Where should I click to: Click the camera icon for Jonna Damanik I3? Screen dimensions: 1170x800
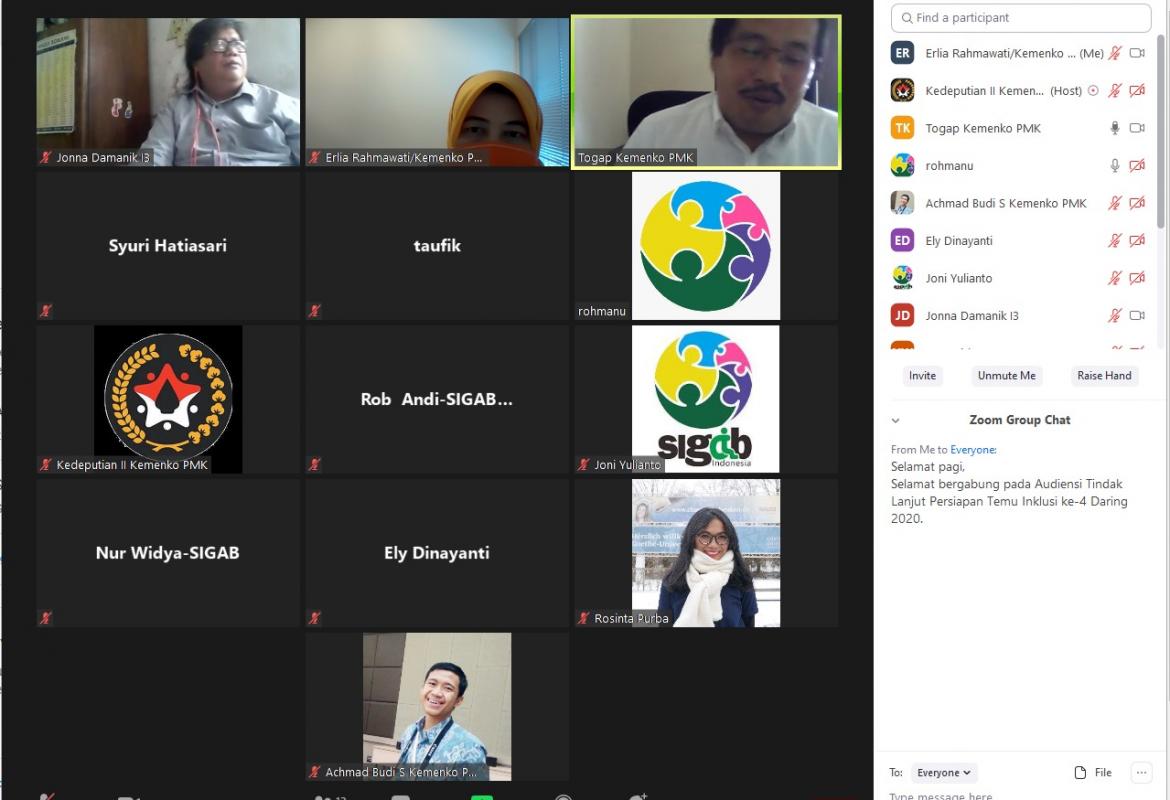pyautogui.click(x=1137, y=316)
